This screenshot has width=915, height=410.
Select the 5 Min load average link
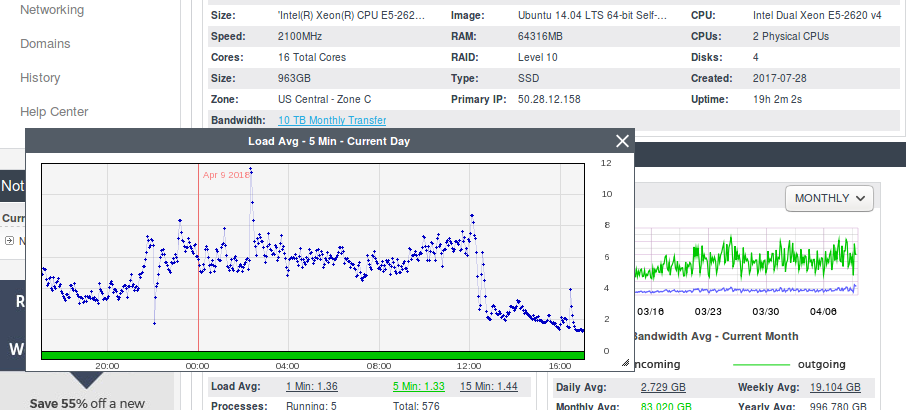point(417,387)
